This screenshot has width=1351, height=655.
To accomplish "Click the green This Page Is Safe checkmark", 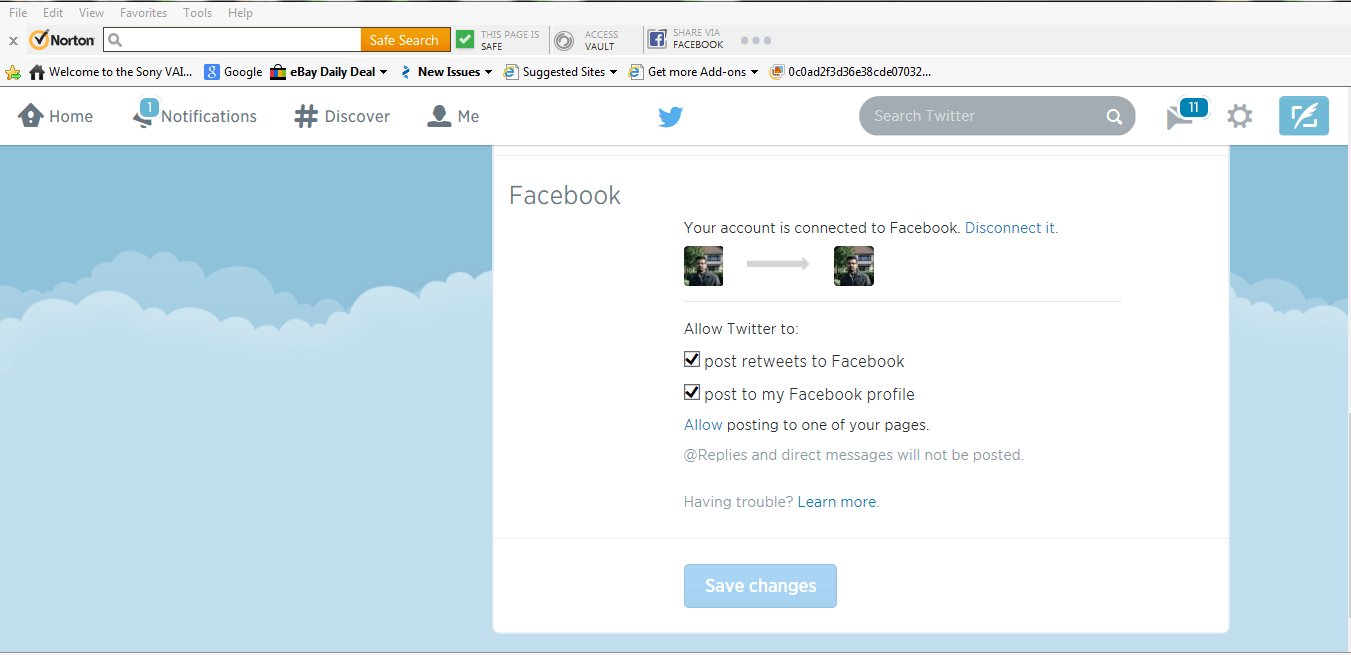I will [465, 39].
